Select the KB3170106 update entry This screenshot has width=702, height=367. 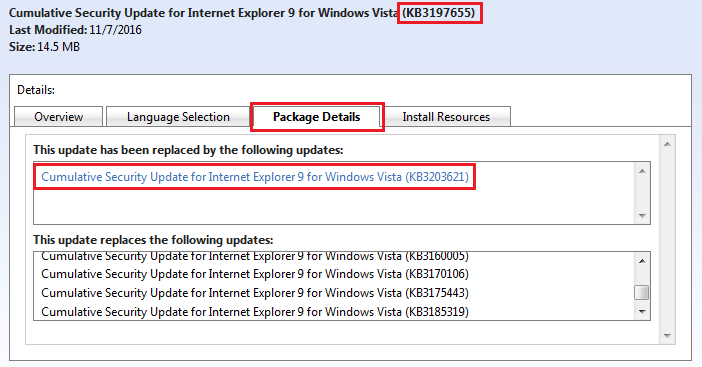[255, 273]
